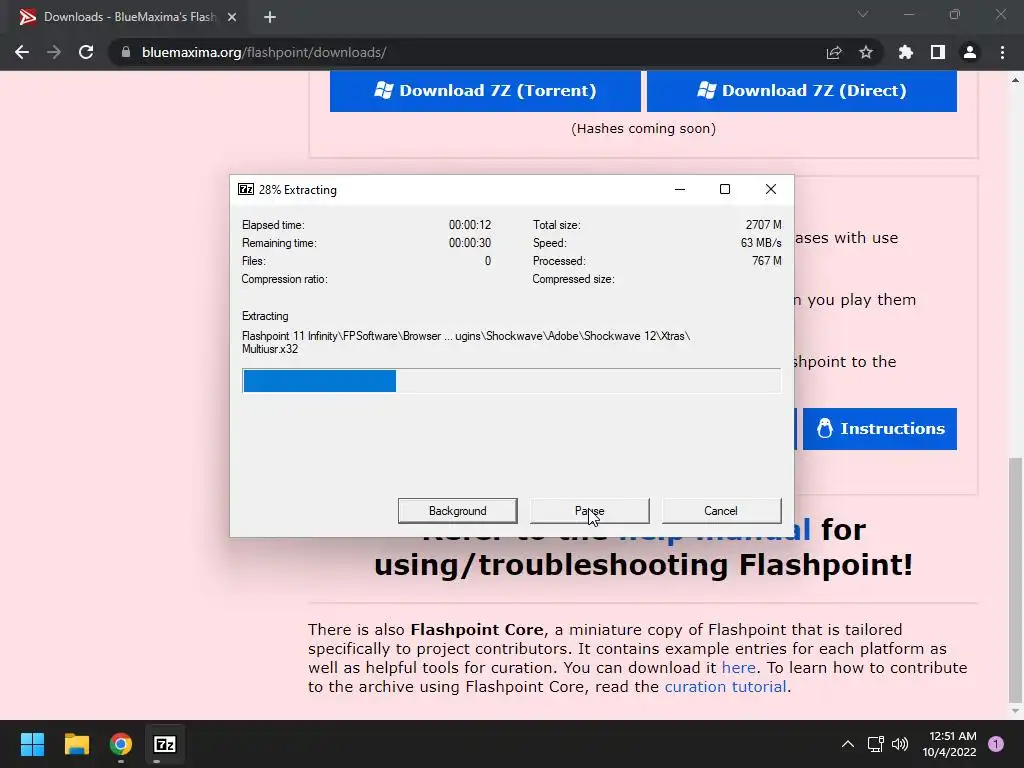Maximize the 7-Zip extracting dialog
The width and height of the screenshot is (1024, 768).
pos(725,189)
